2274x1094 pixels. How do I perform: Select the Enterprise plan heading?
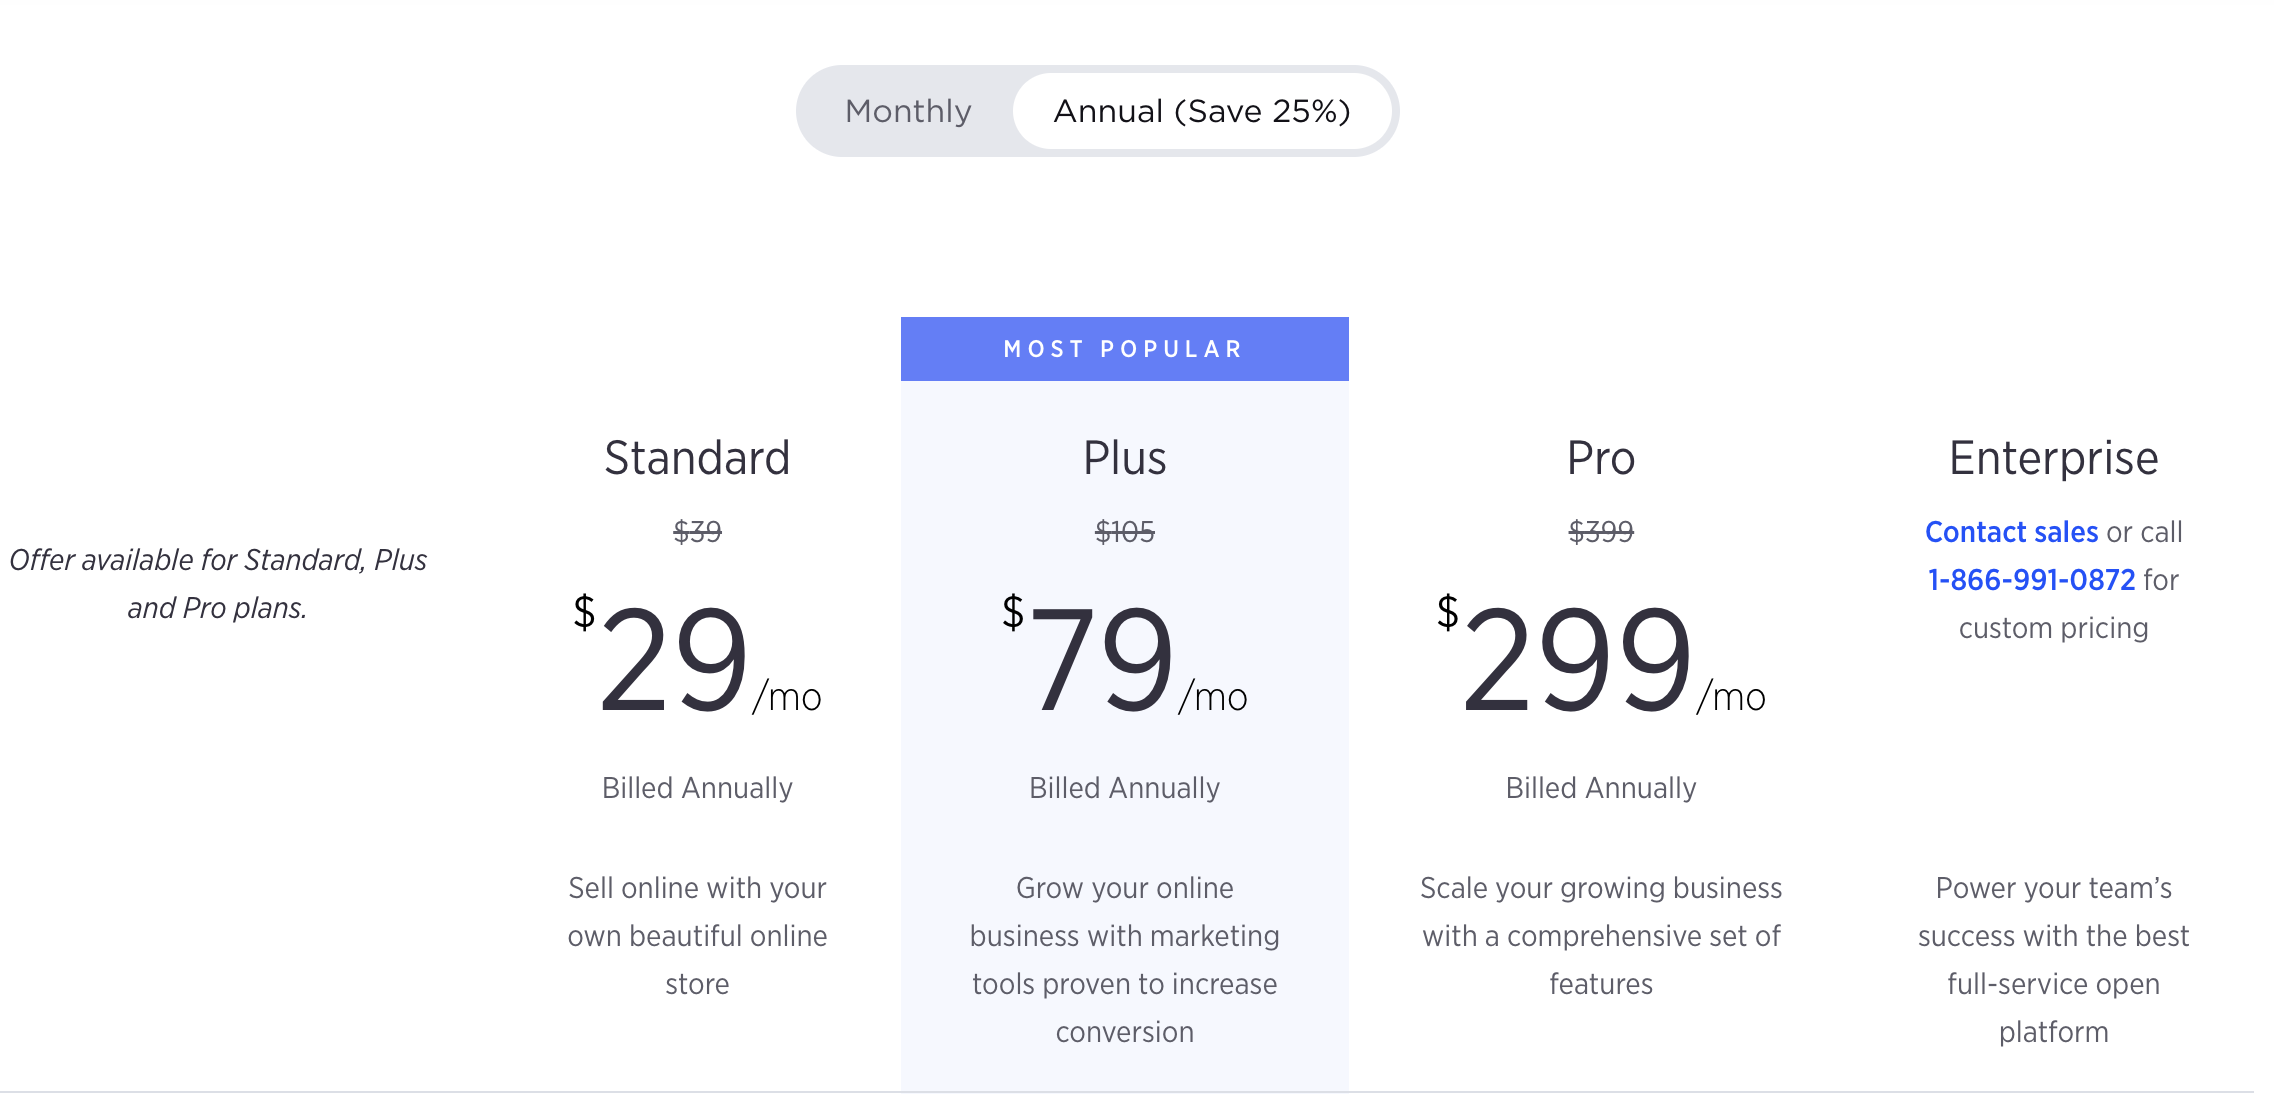click(2053, 458)
